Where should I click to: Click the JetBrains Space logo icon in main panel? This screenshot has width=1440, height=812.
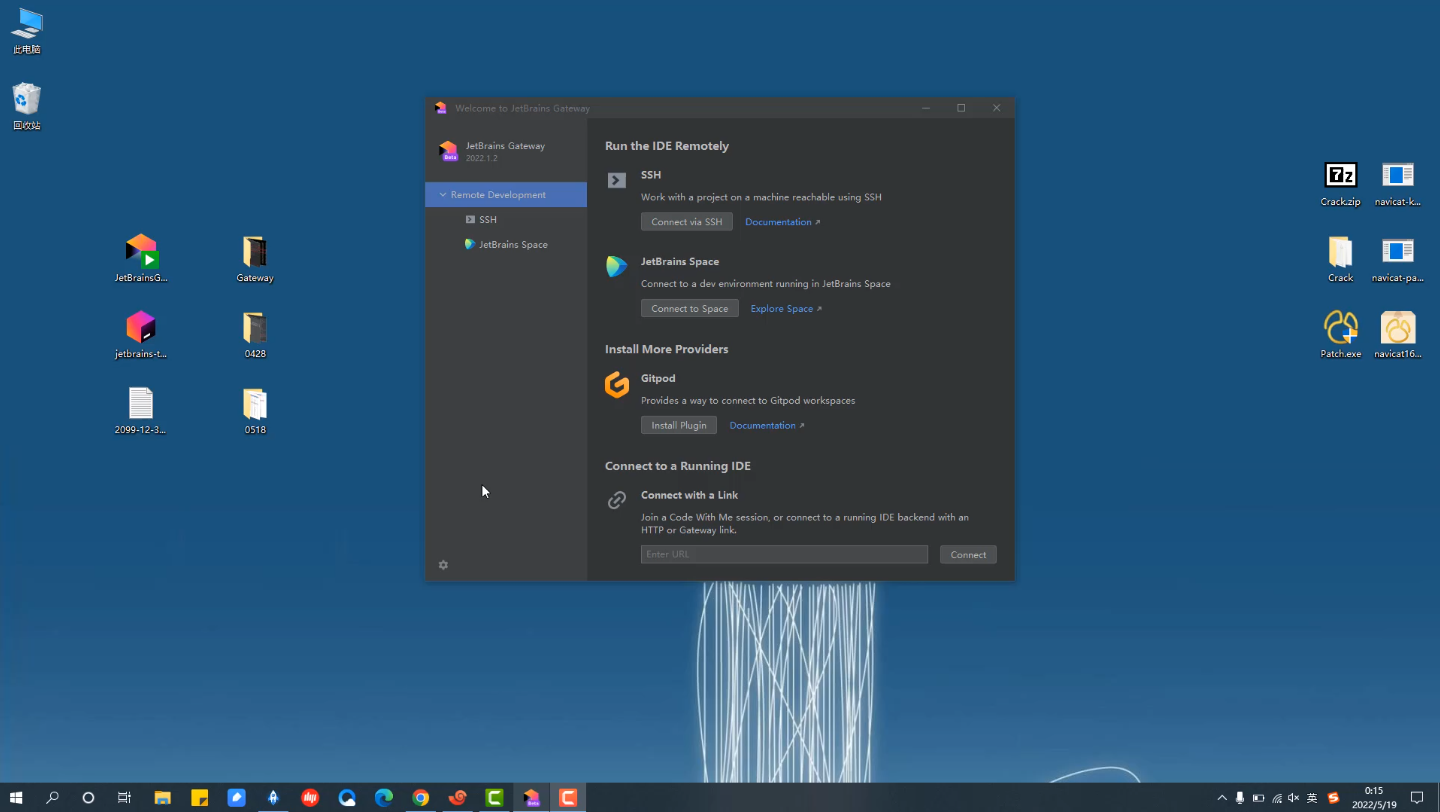(x=617, y=266)
